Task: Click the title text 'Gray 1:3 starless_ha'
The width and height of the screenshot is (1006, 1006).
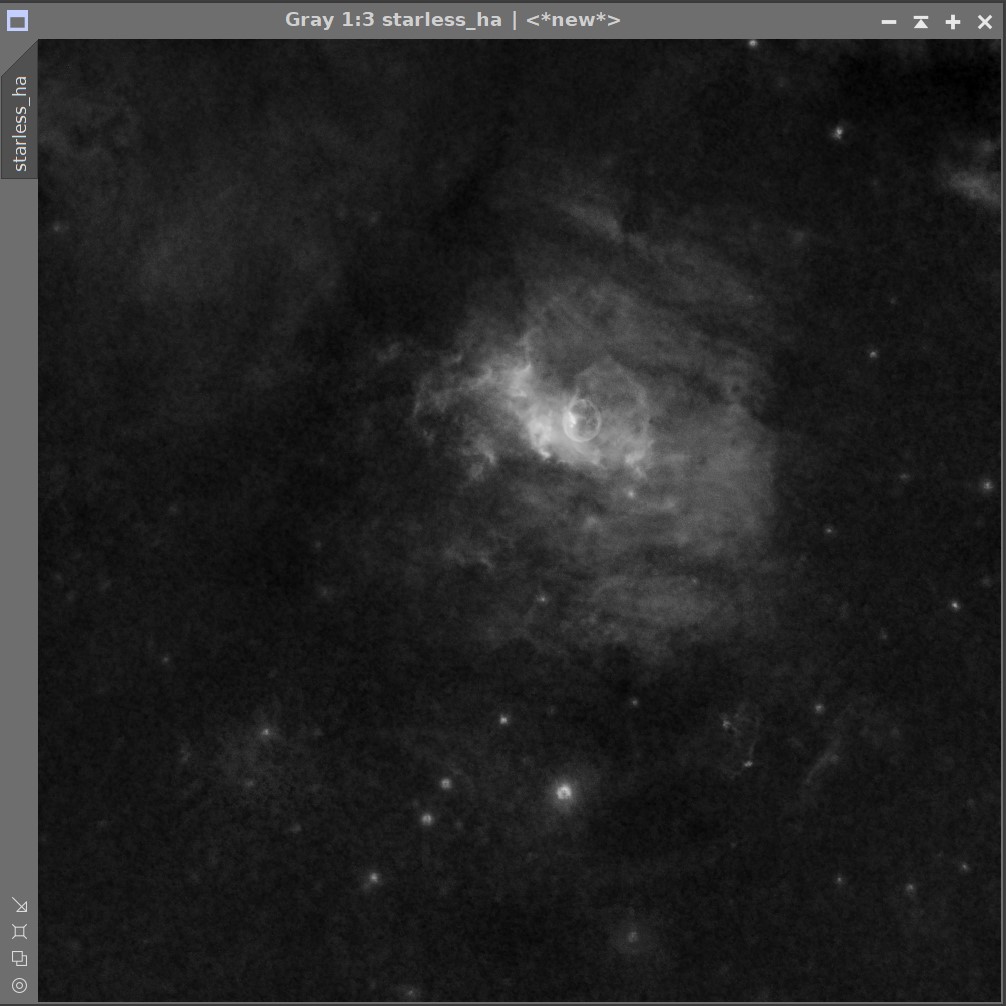Action: click(x=393, y=20)
